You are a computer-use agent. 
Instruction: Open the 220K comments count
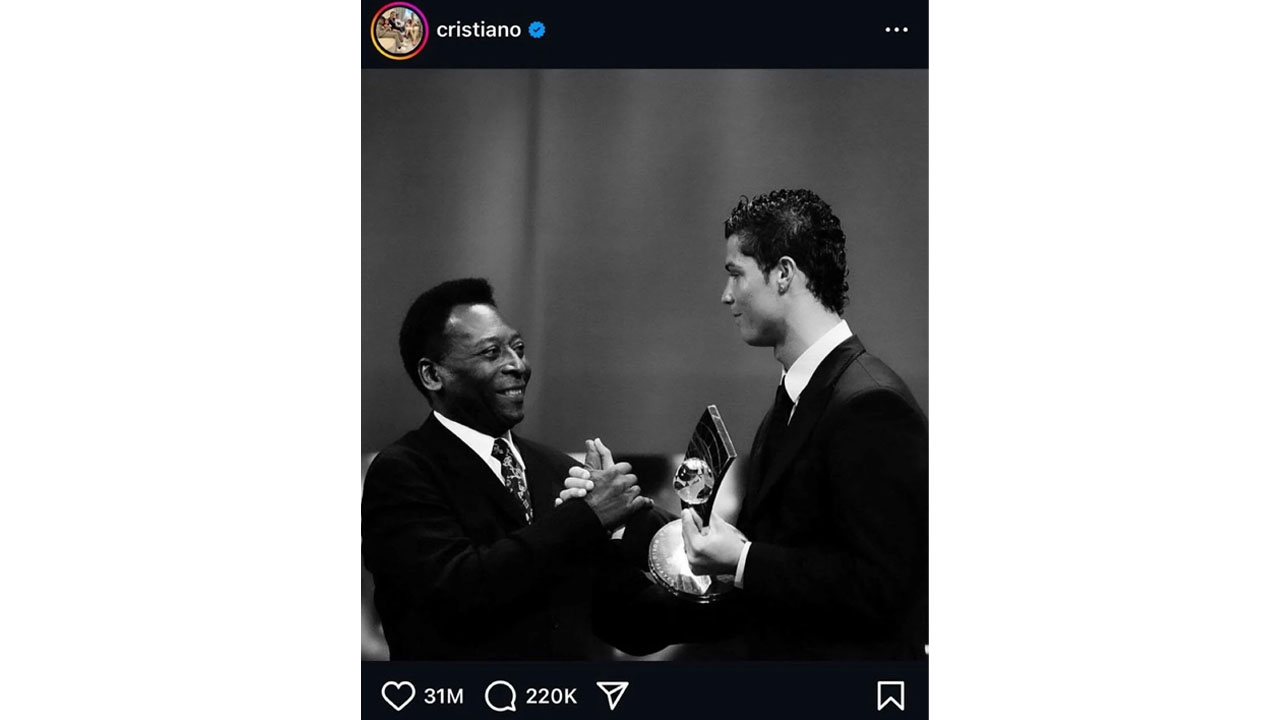point(551,696)
